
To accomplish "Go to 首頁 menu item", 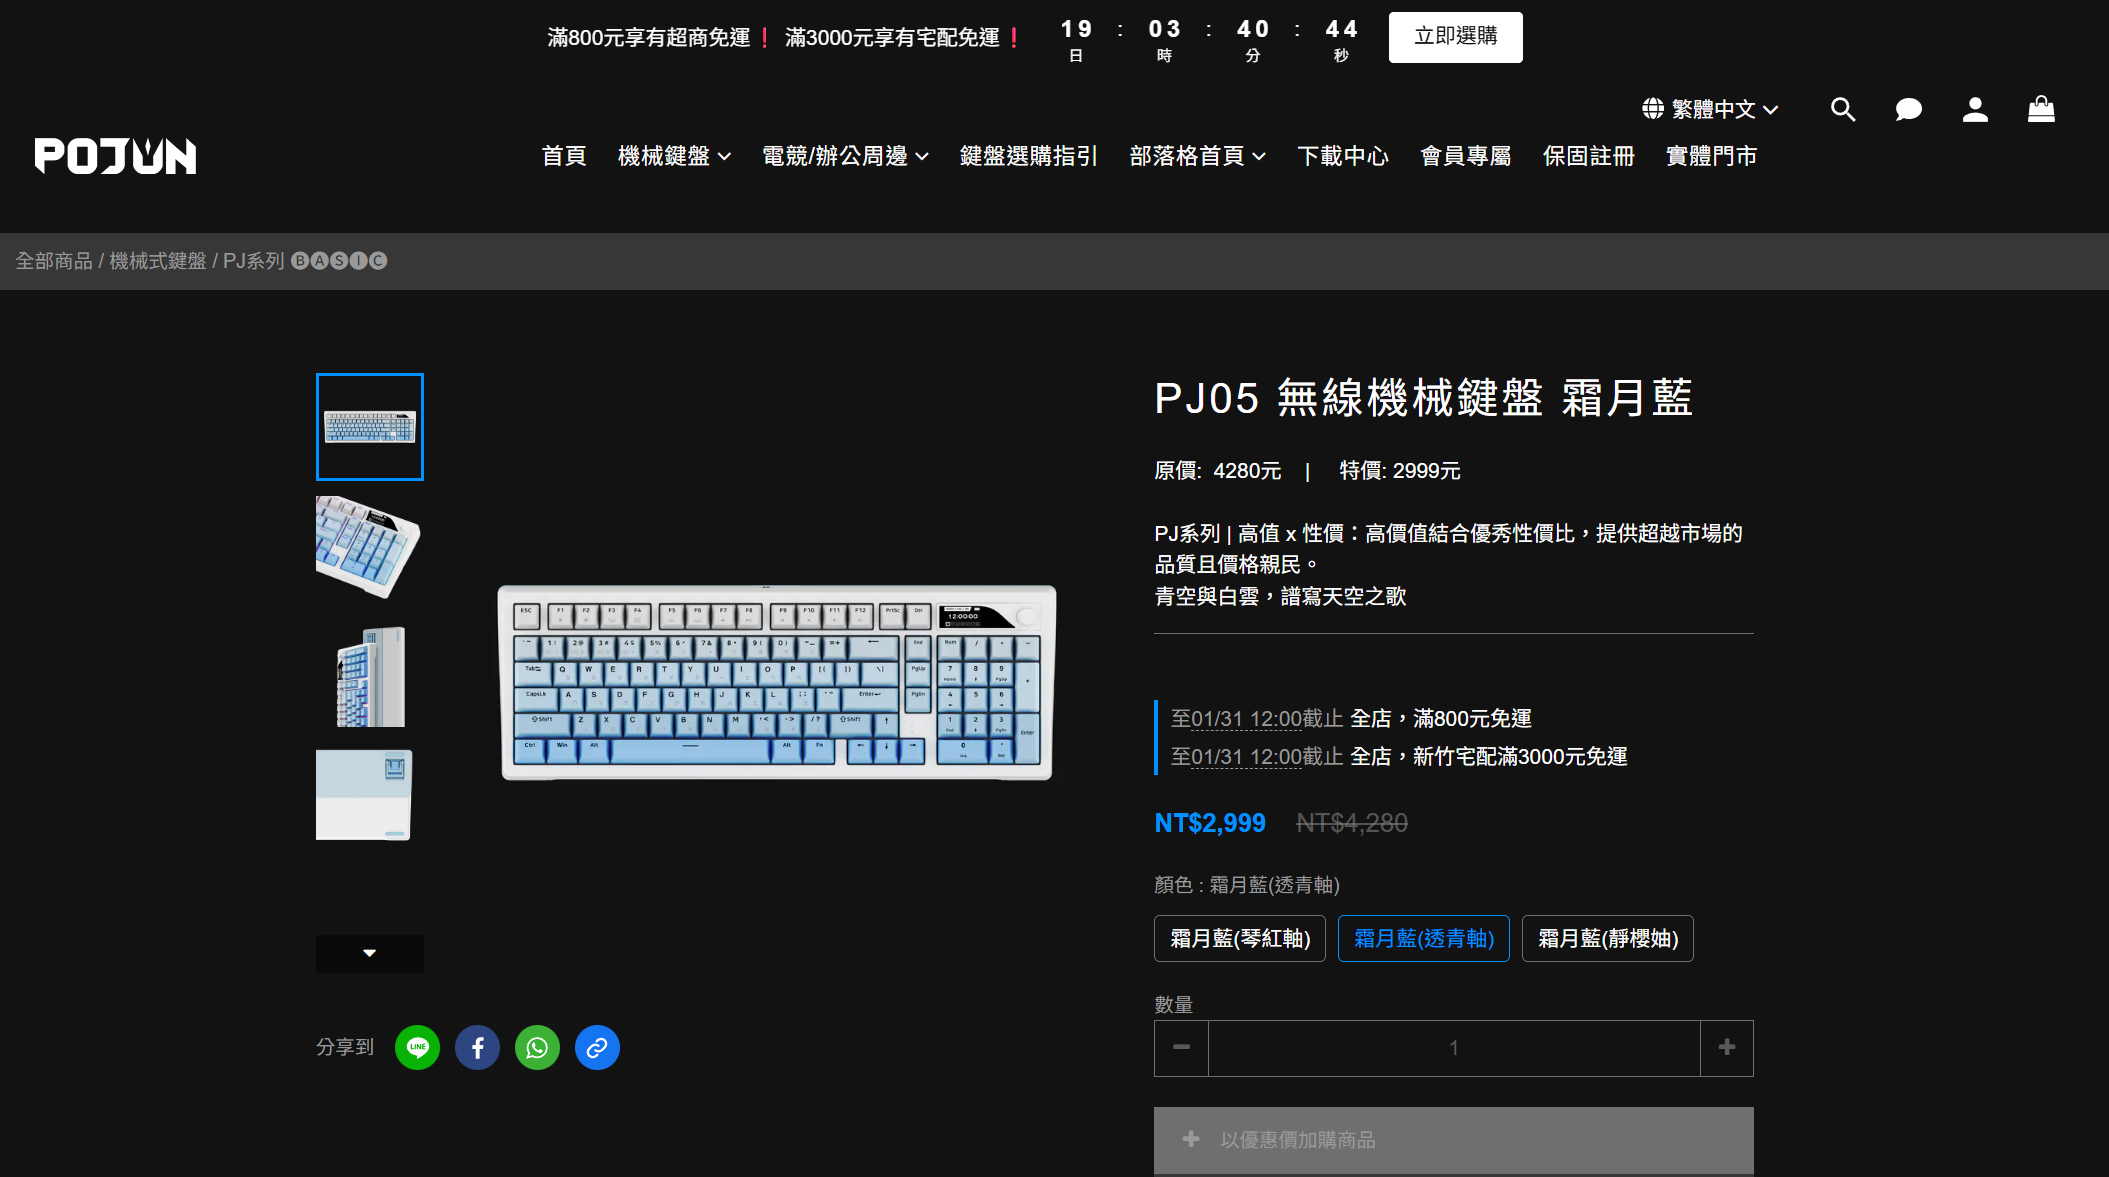I will coord(564,157).
